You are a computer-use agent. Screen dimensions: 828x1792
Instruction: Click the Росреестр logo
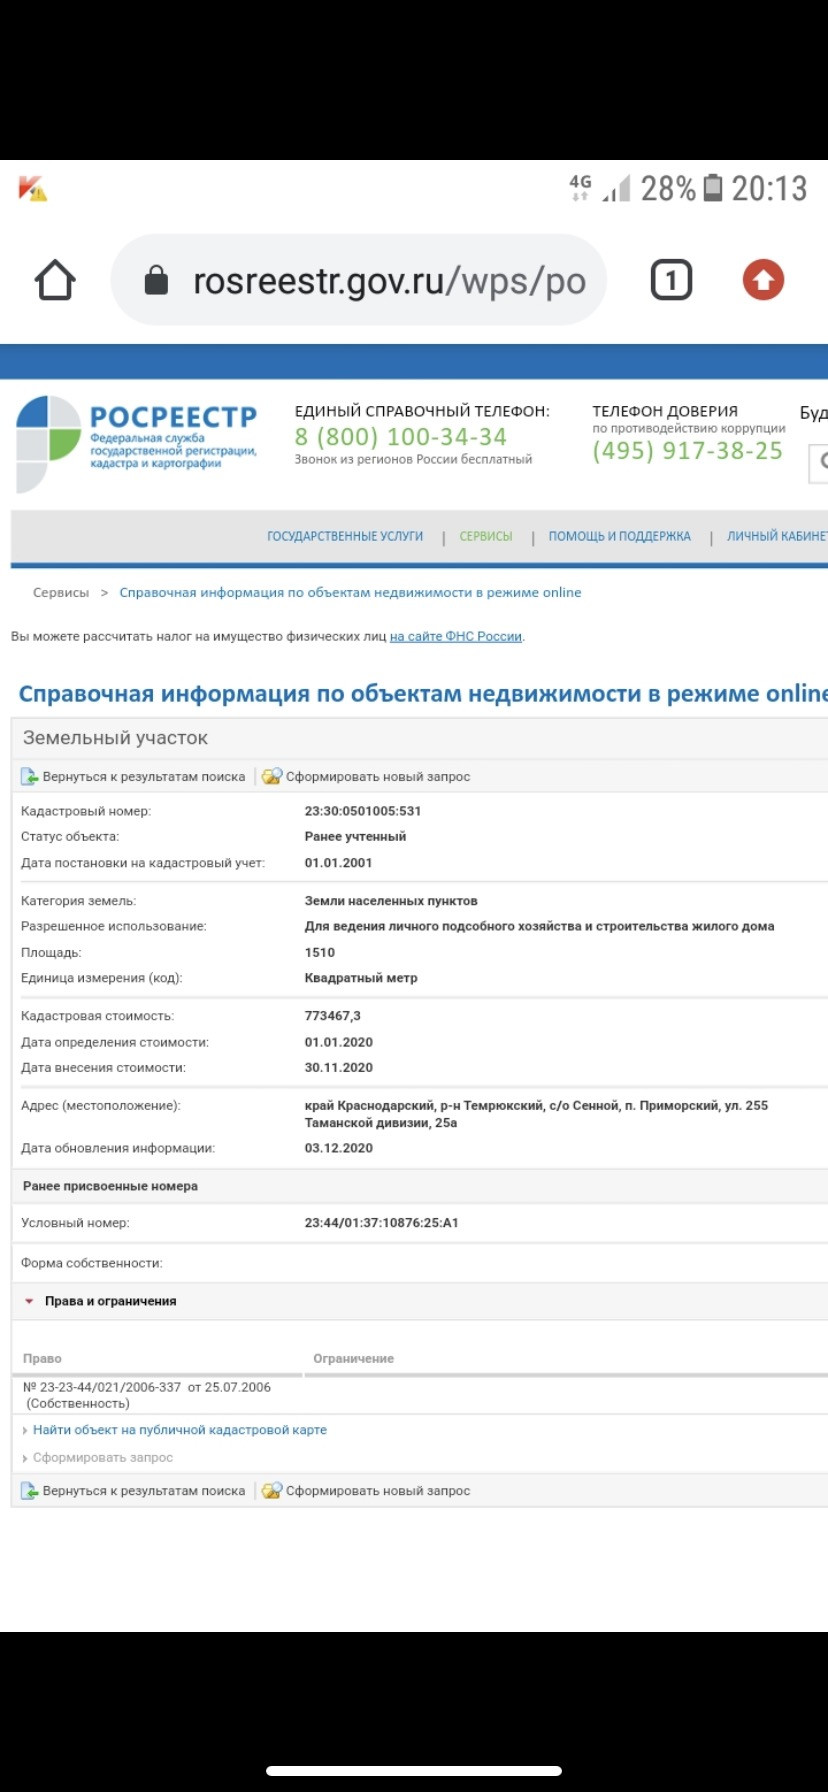[137, 444]
